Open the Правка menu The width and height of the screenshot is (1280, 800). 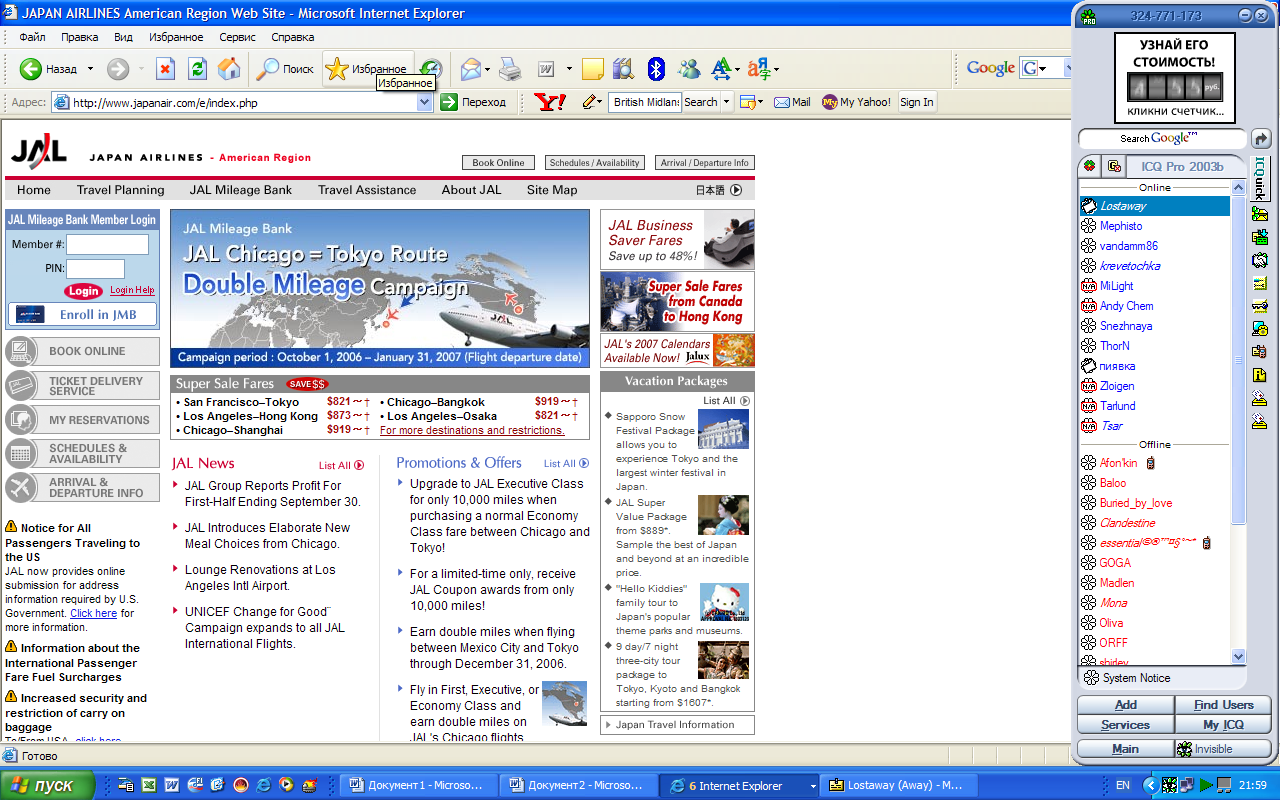(x=79, y=37)
